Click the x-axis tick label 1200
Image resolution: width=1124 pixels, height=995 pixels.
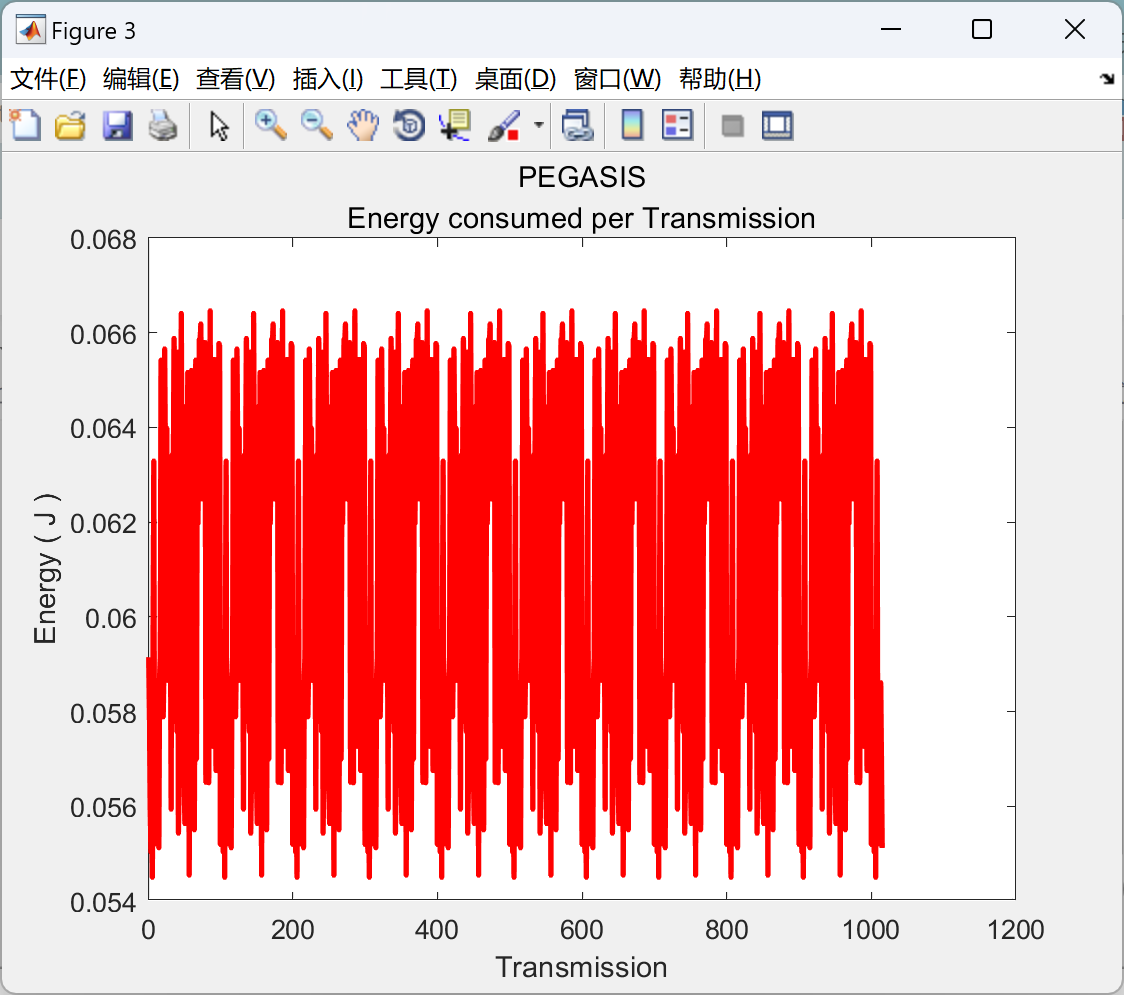click(1015, 930)
